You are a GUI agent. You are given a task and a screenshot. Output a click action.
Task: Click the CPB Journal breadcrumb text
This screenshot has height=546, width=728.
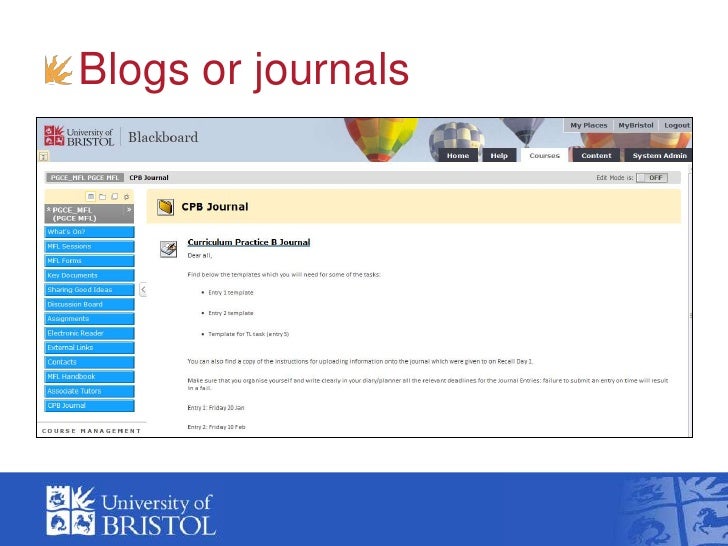(149, 178)
